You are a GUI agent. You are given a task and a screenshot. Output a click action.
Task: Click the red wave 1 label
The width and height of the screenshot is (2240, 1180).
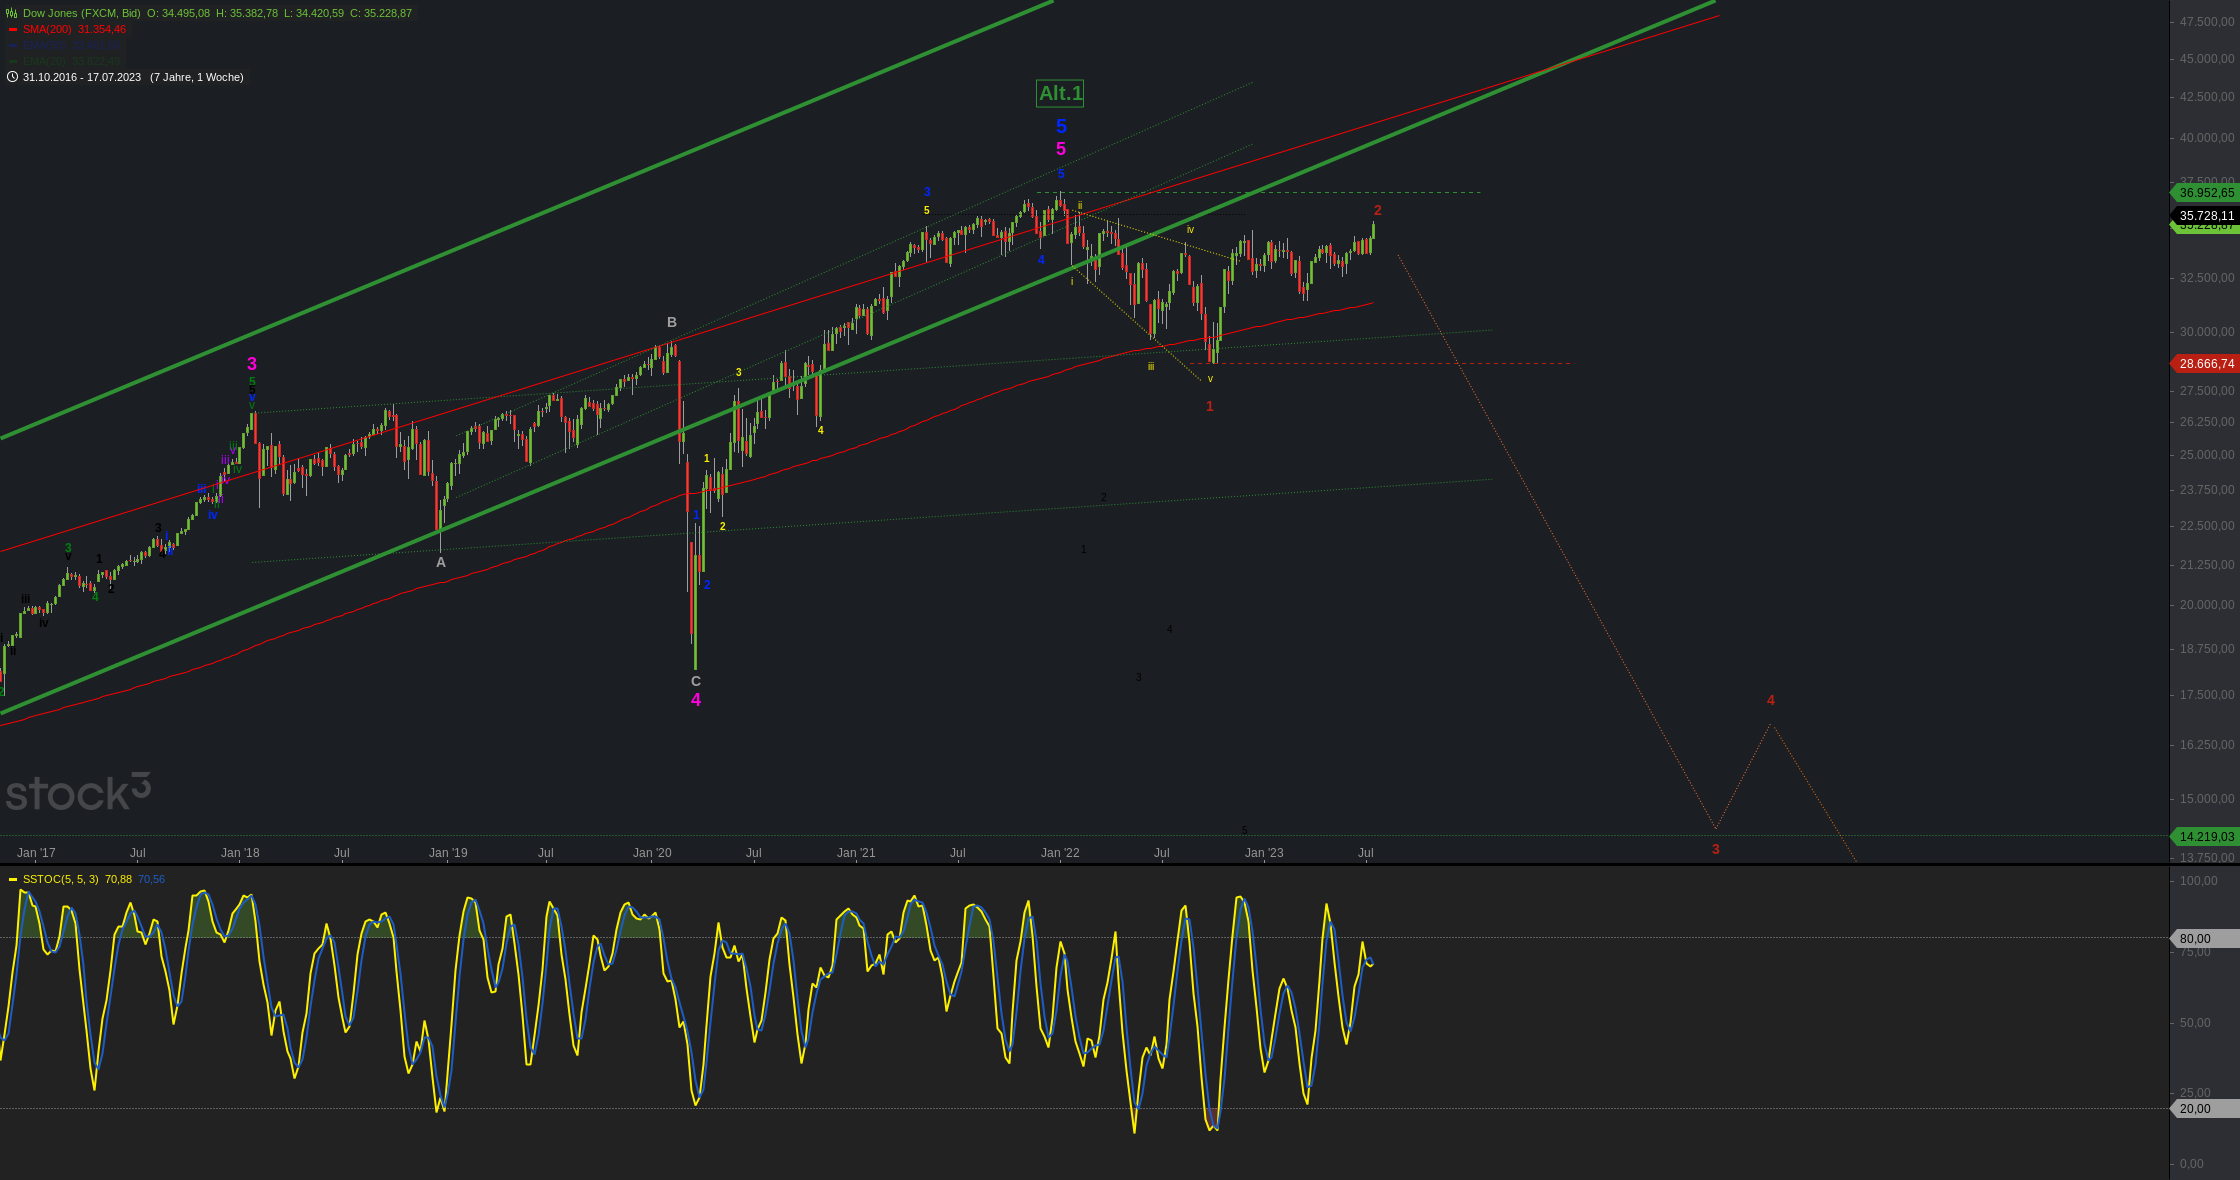pos(1210,406)
